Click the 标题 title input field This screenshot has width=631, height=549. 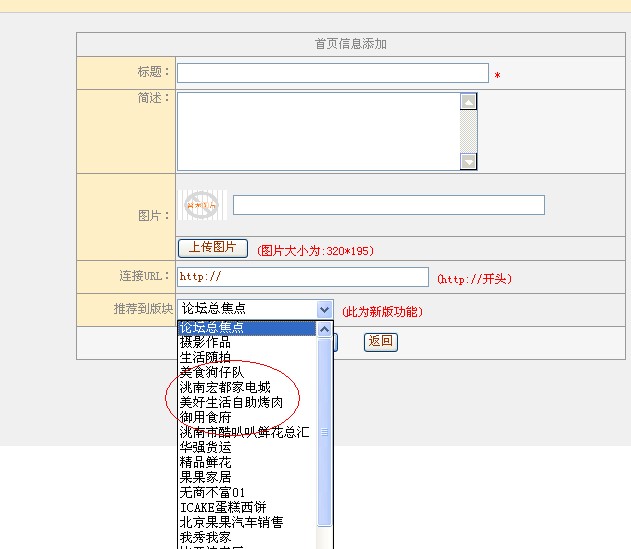pyautogui.click(x=333, y=73)
